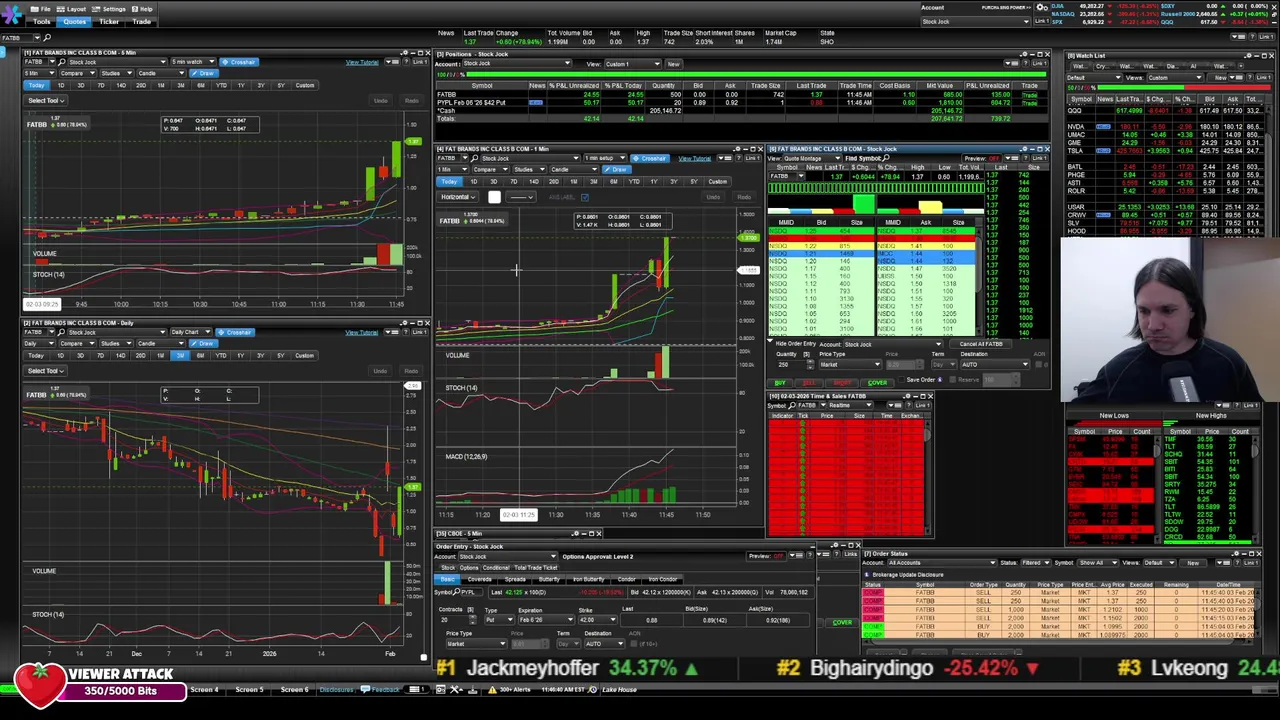Toggle Crosshair on the Daily chart

[237, 332]
